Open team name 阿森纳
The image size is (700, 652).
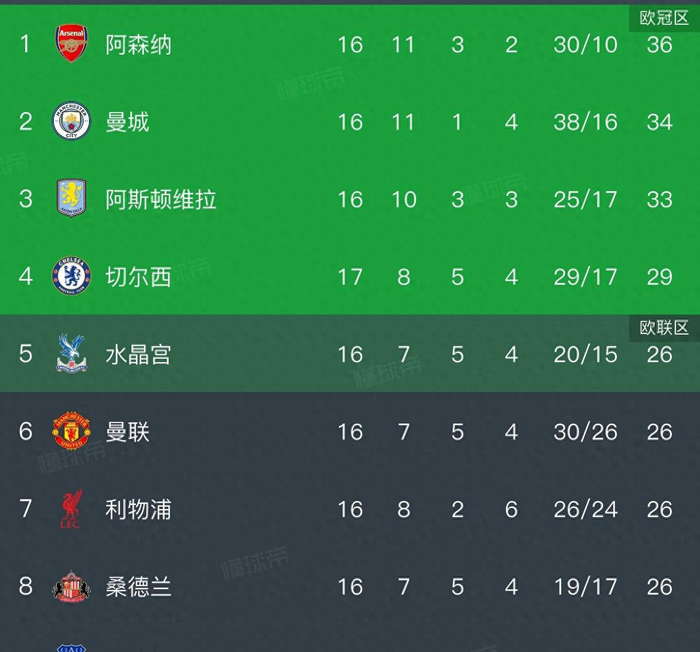pyautogui.click(x=139, y=44)
